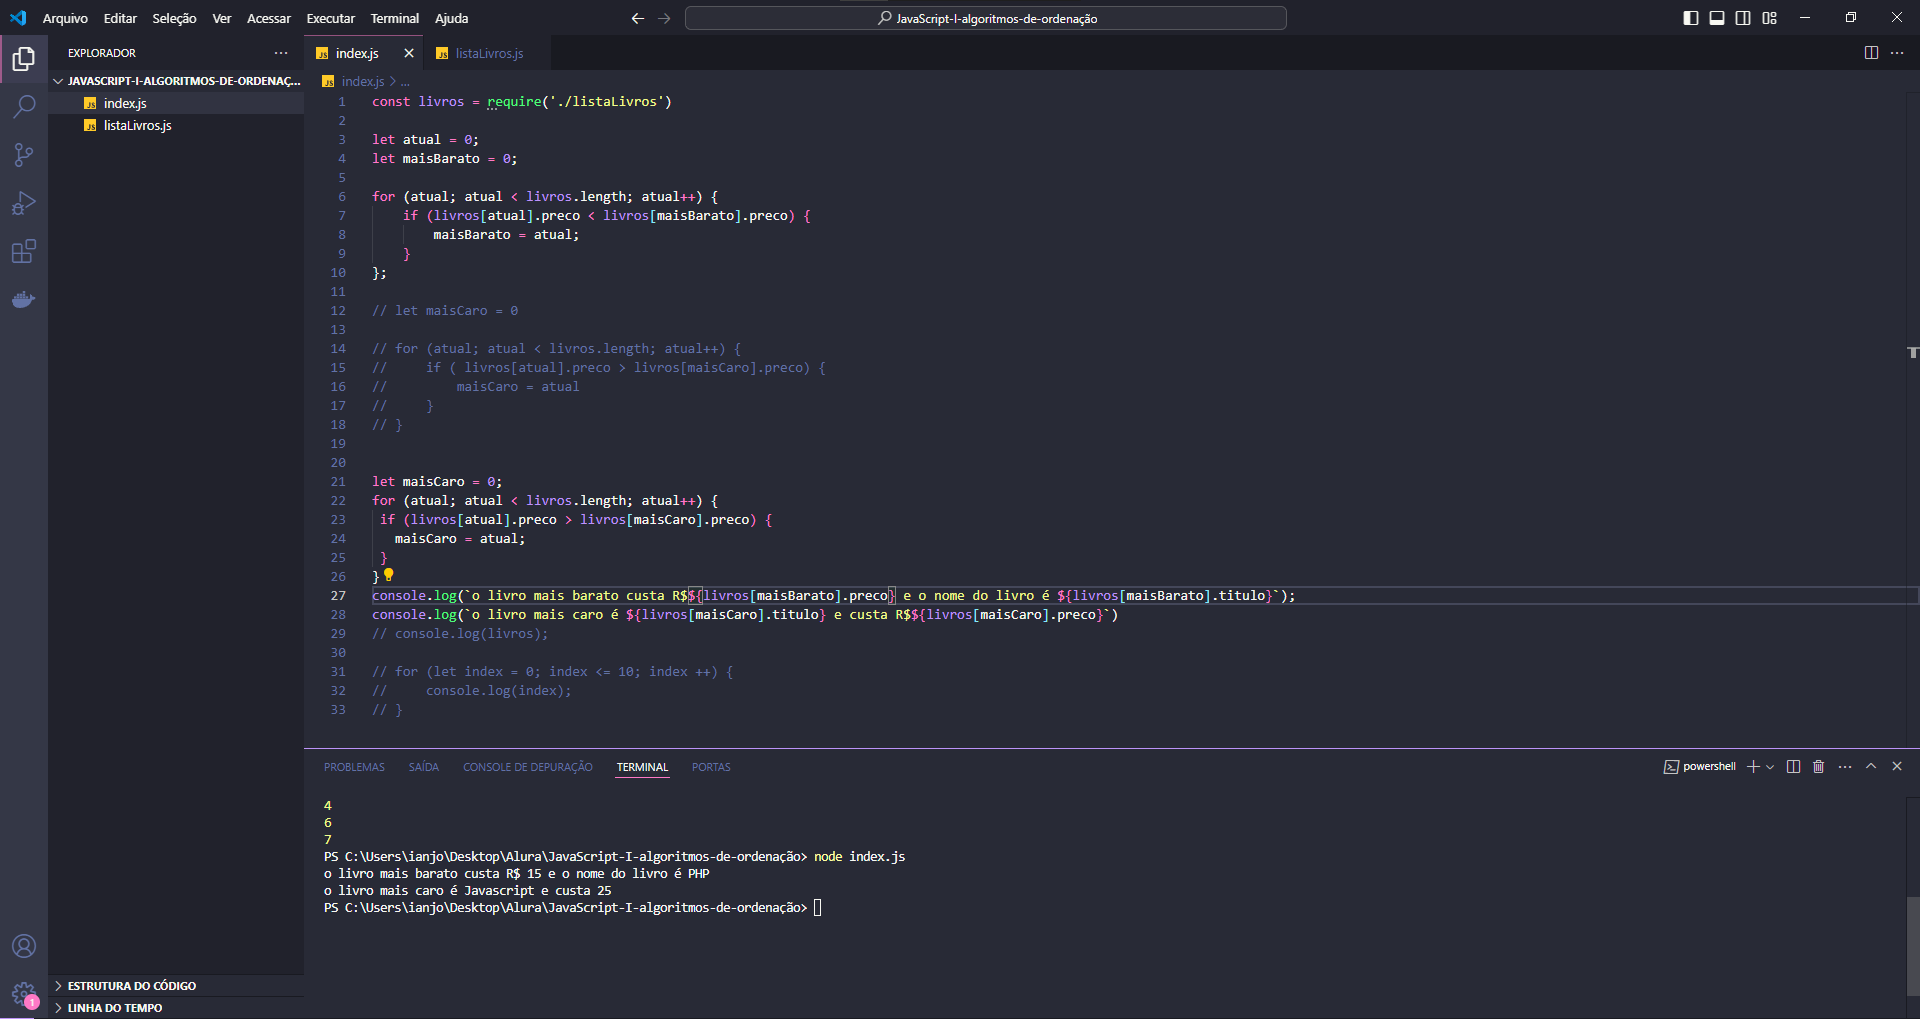Maximize the panel with the chevron up
1920x1019 pixels.
click(x=1871, y=766)
